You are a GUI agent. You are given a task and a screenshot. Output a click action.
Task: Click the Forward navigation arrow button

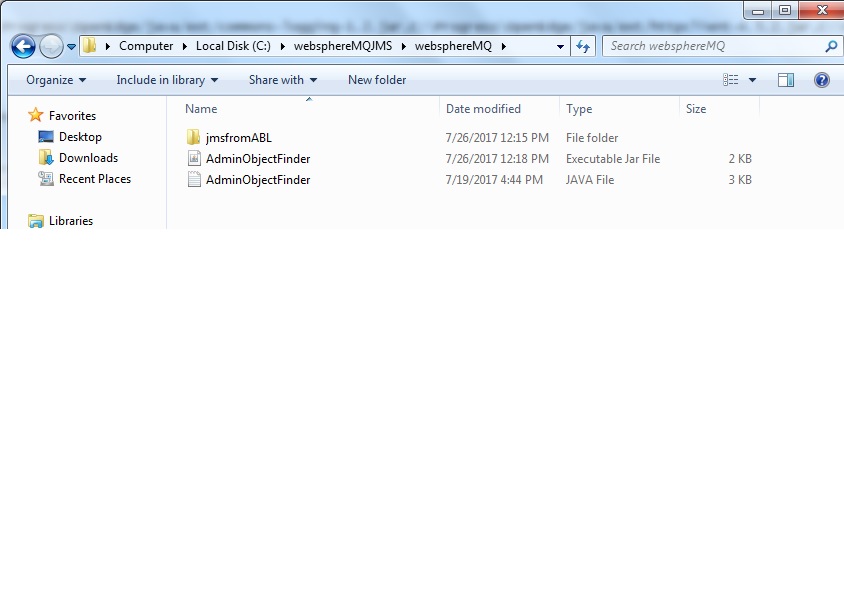(51, 46)
